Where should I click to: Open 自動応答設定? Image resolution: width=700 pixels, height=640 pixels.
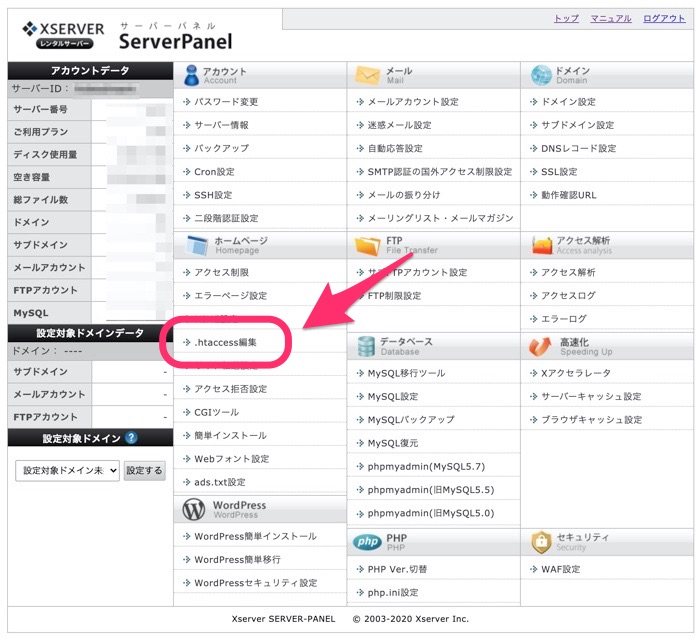pyautogui.click(x=395, y=148)
